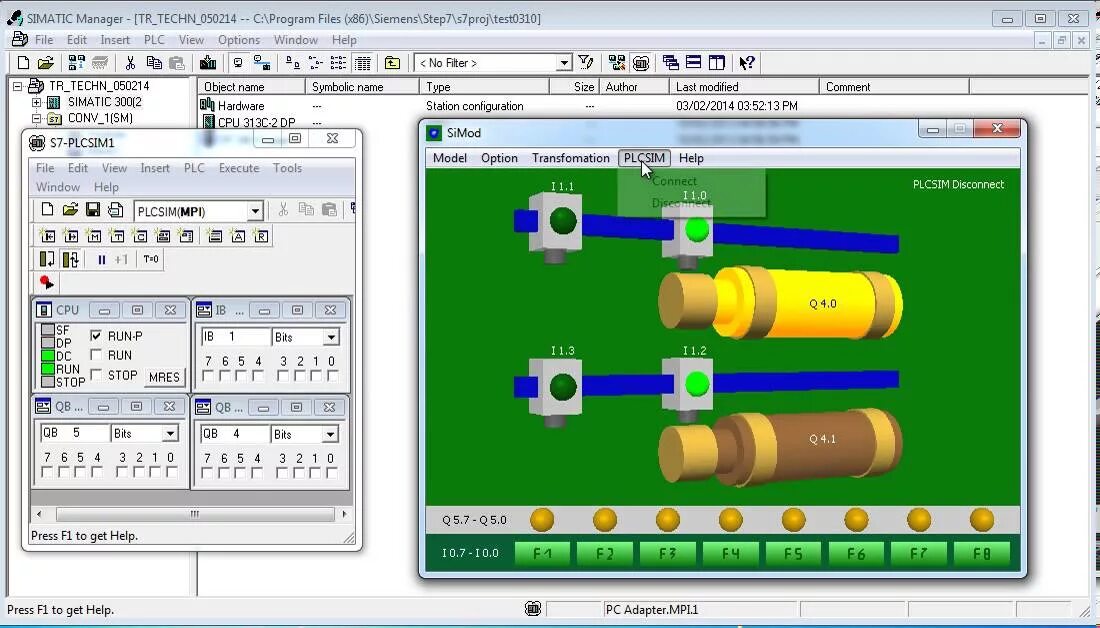This screenshot has height=628, width=1100.
Task: Collapse CONV_1(SM) tree node
Action: pyautogui.click(x=36, y=119)
